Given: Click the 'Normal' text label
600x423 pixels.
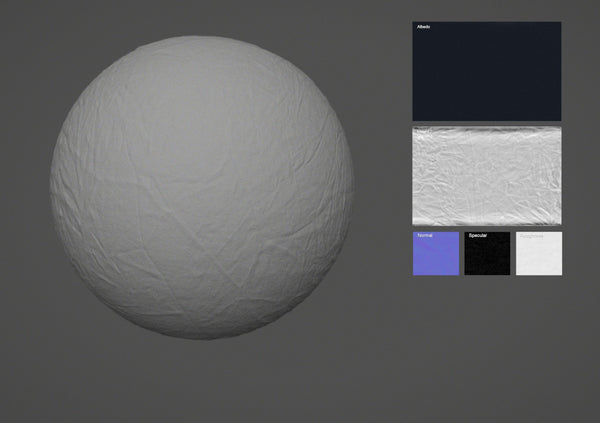Looking at the screenshot, I should tap(425, 236).
